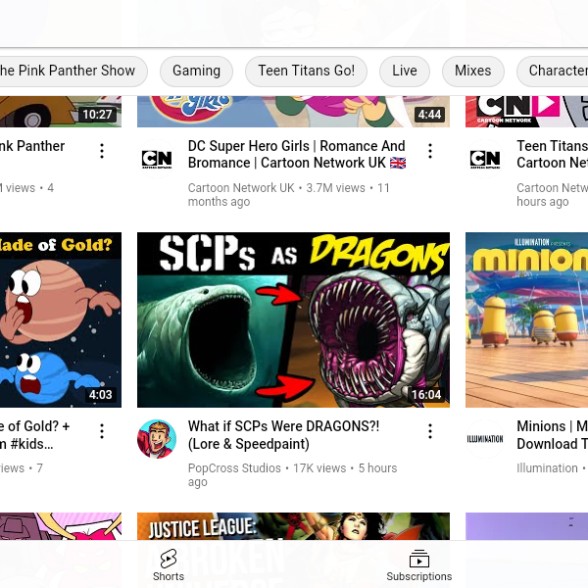Play the Minions video thumbnail
Image resolution: width=588 pixels, height=588 pixels.
pos(527,320)
